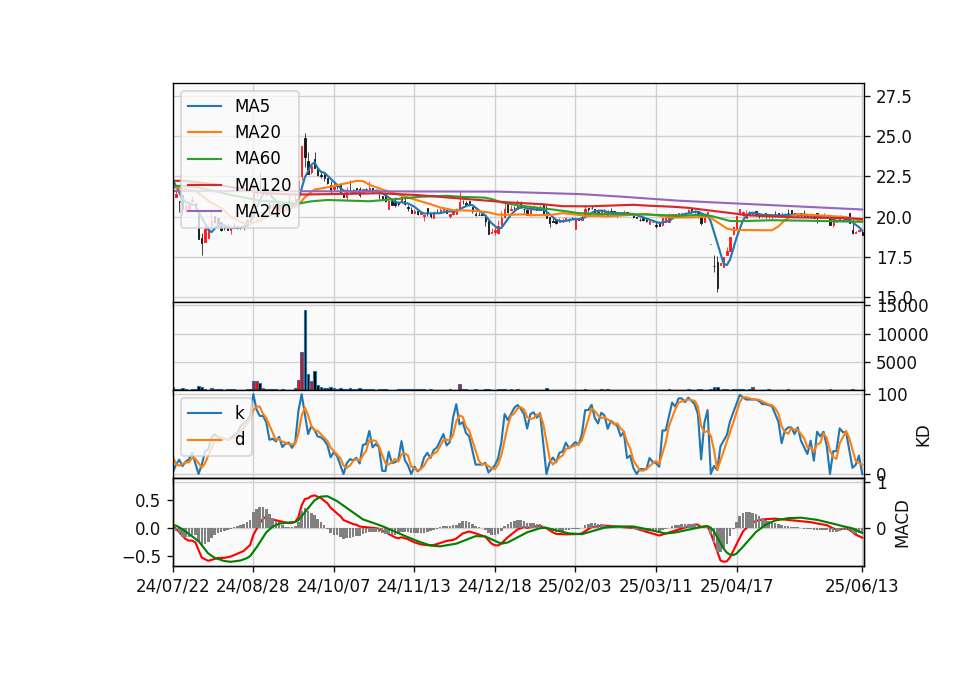Click the MA5 blue line sample in legend
The image size is (960, 690).
204,106
